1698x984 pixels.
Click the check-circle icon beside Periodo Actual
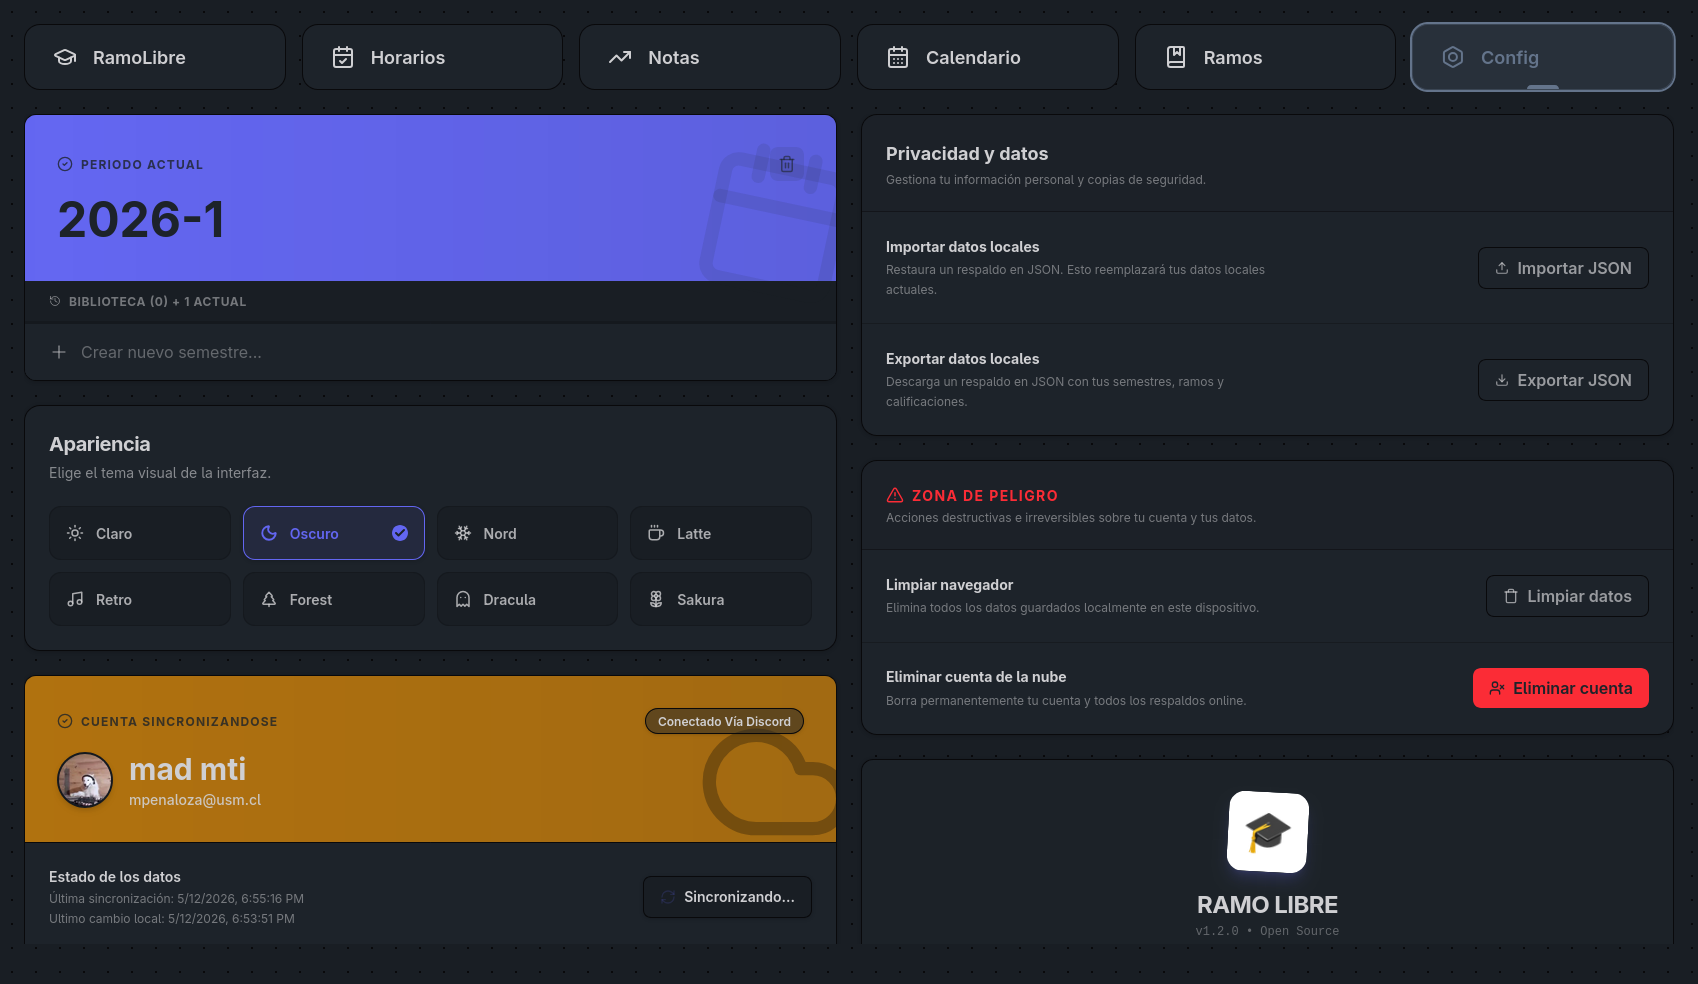(x=65, y=164)
